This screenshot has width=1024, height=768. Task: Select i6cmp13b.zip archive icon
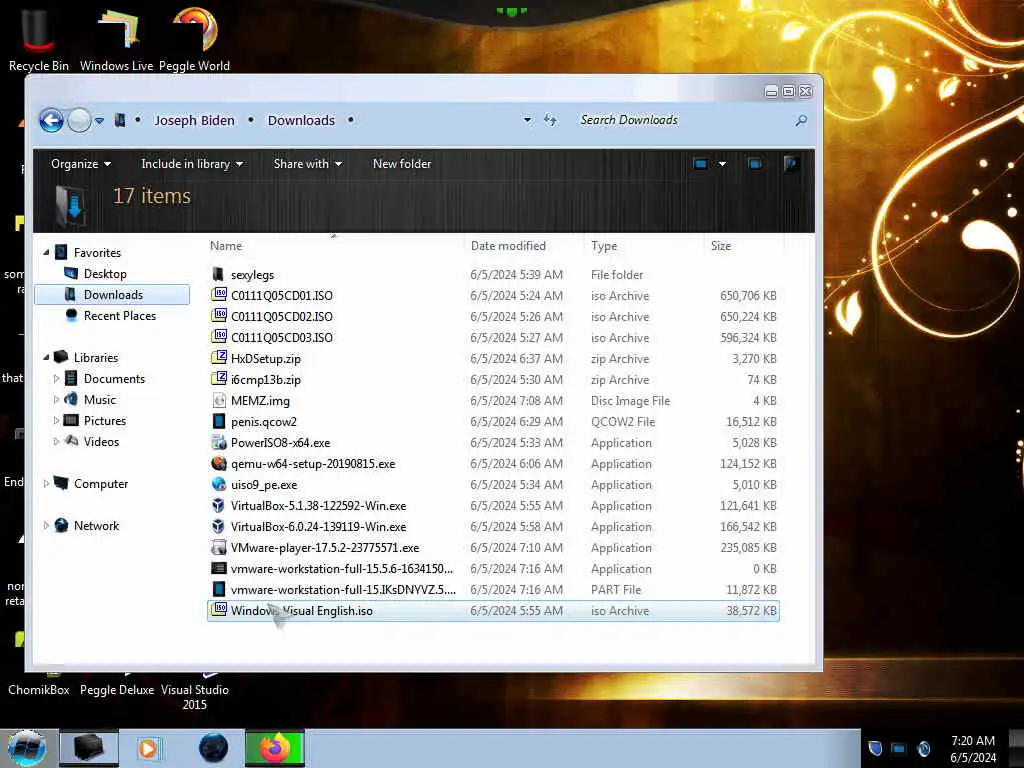[219, 379]
